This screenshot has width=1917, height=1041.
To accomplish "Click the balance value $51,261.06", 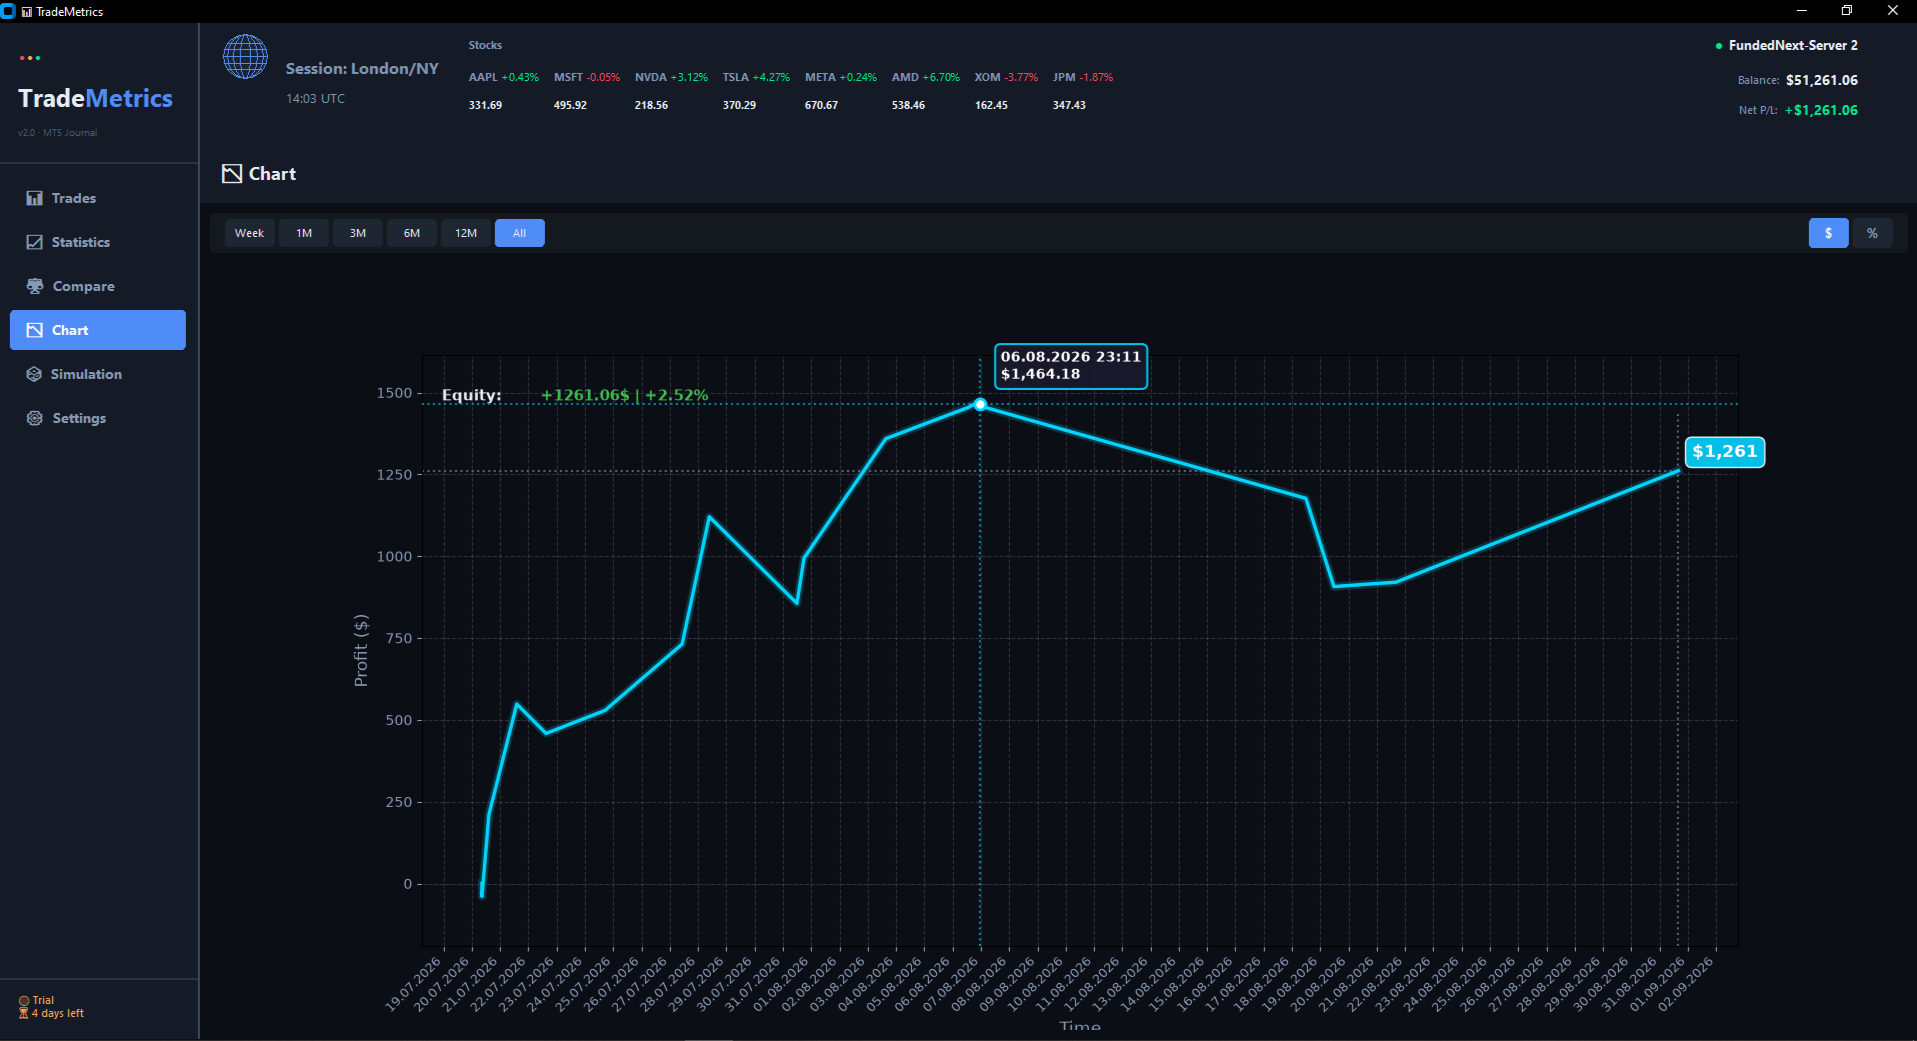I will coord(1822,80).
